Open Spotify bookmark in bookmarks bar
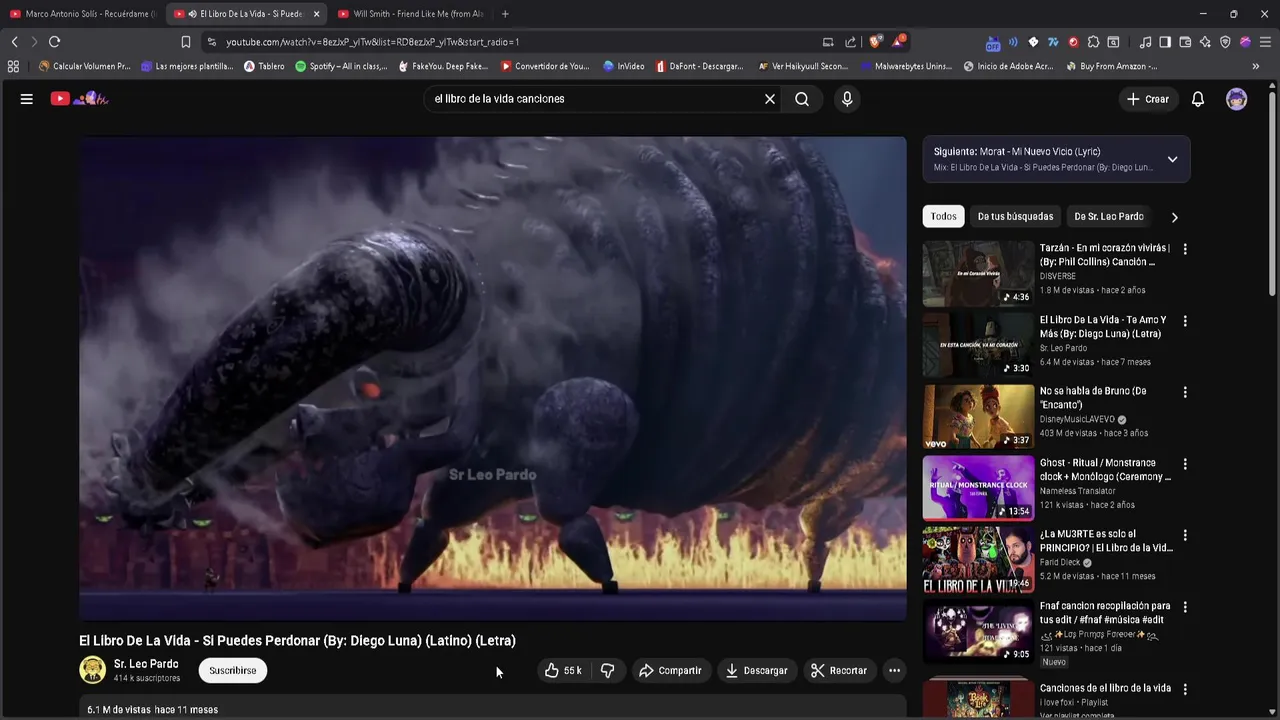Screen dimensions: 1280x720 click(x=341, y=66)
